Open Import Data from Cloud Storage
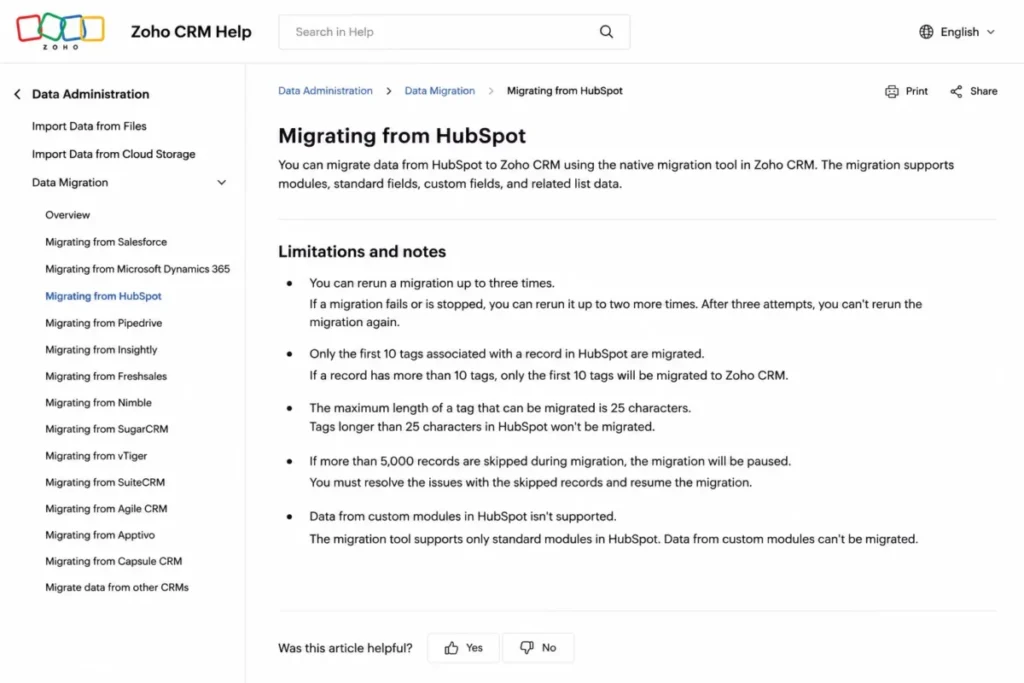The image size is (1024, 683). click(x=114, y=154)
